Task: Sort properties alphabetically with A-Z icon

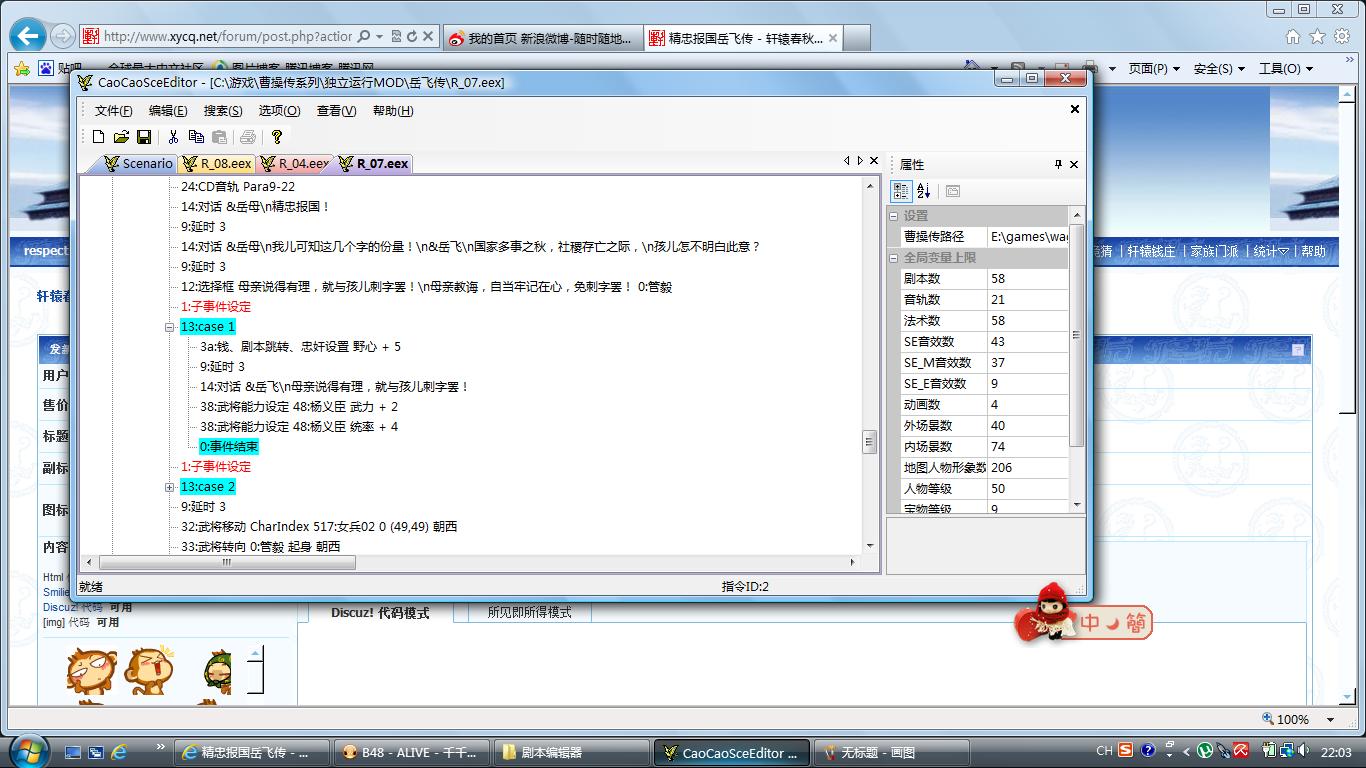Action: pos(924,191)
